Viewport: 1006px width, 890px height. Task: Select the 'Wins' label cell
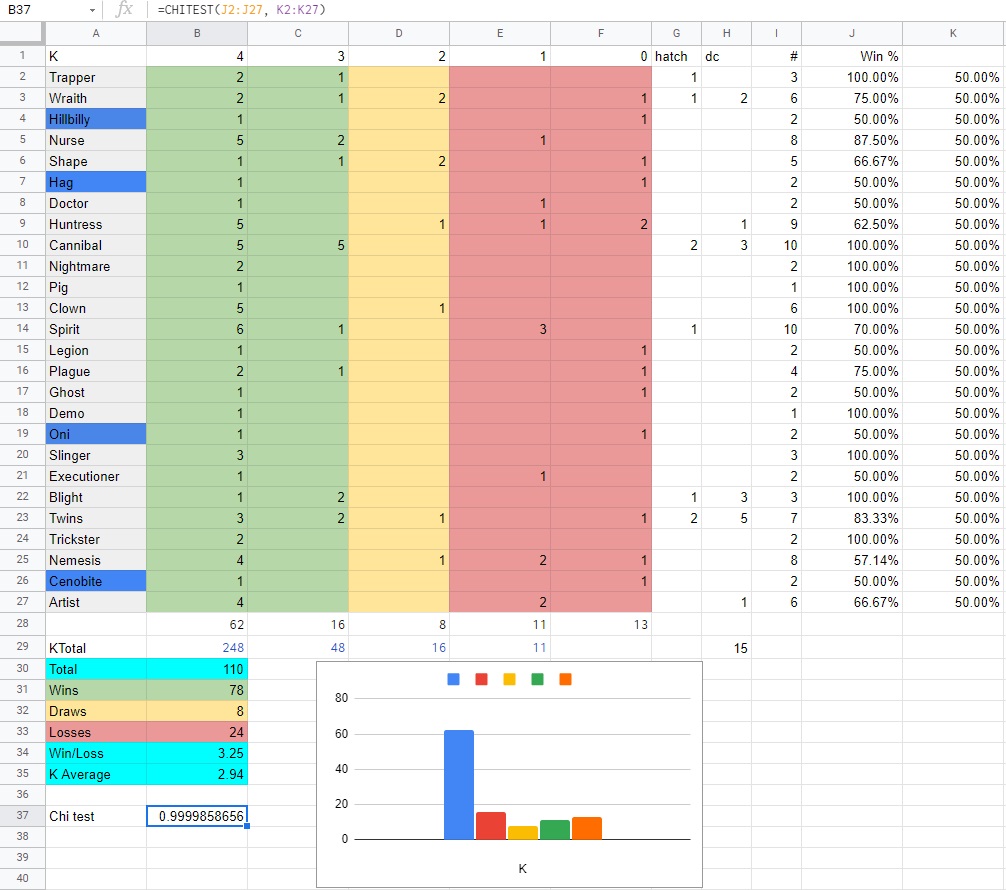96,690
